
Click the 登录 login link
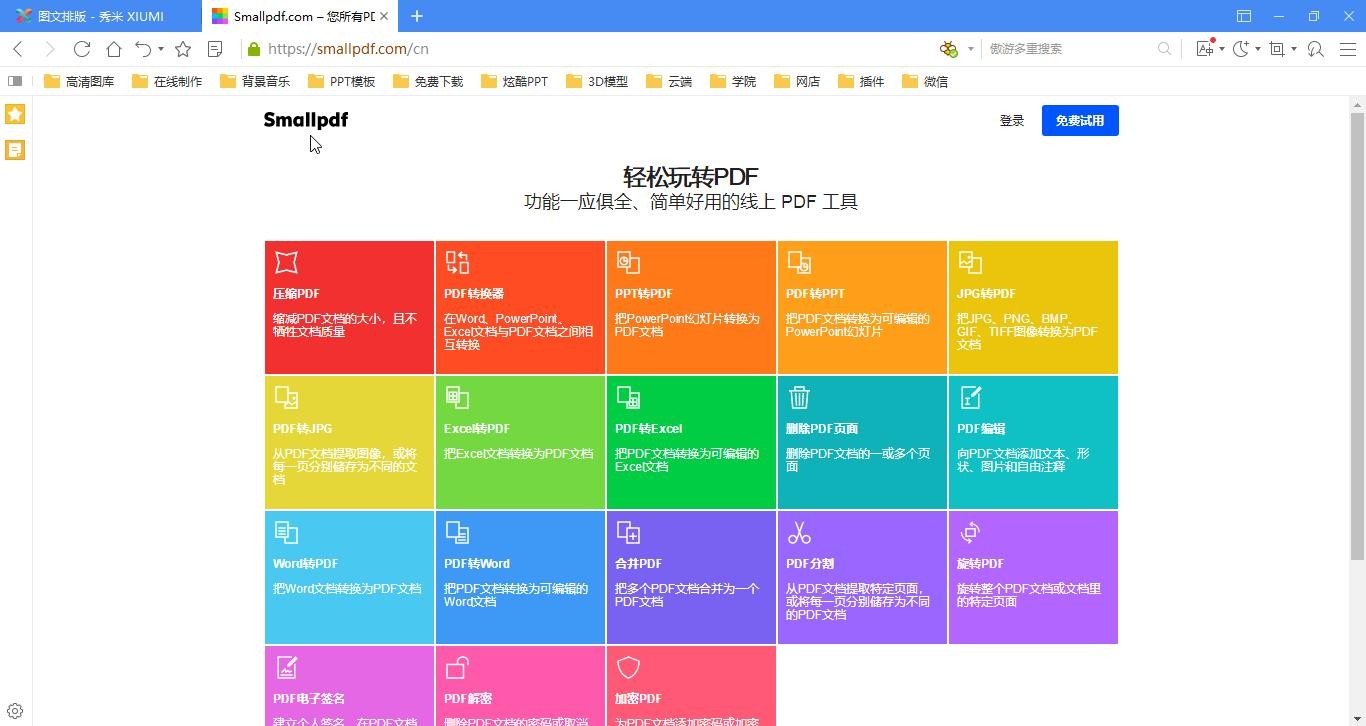1011,121
